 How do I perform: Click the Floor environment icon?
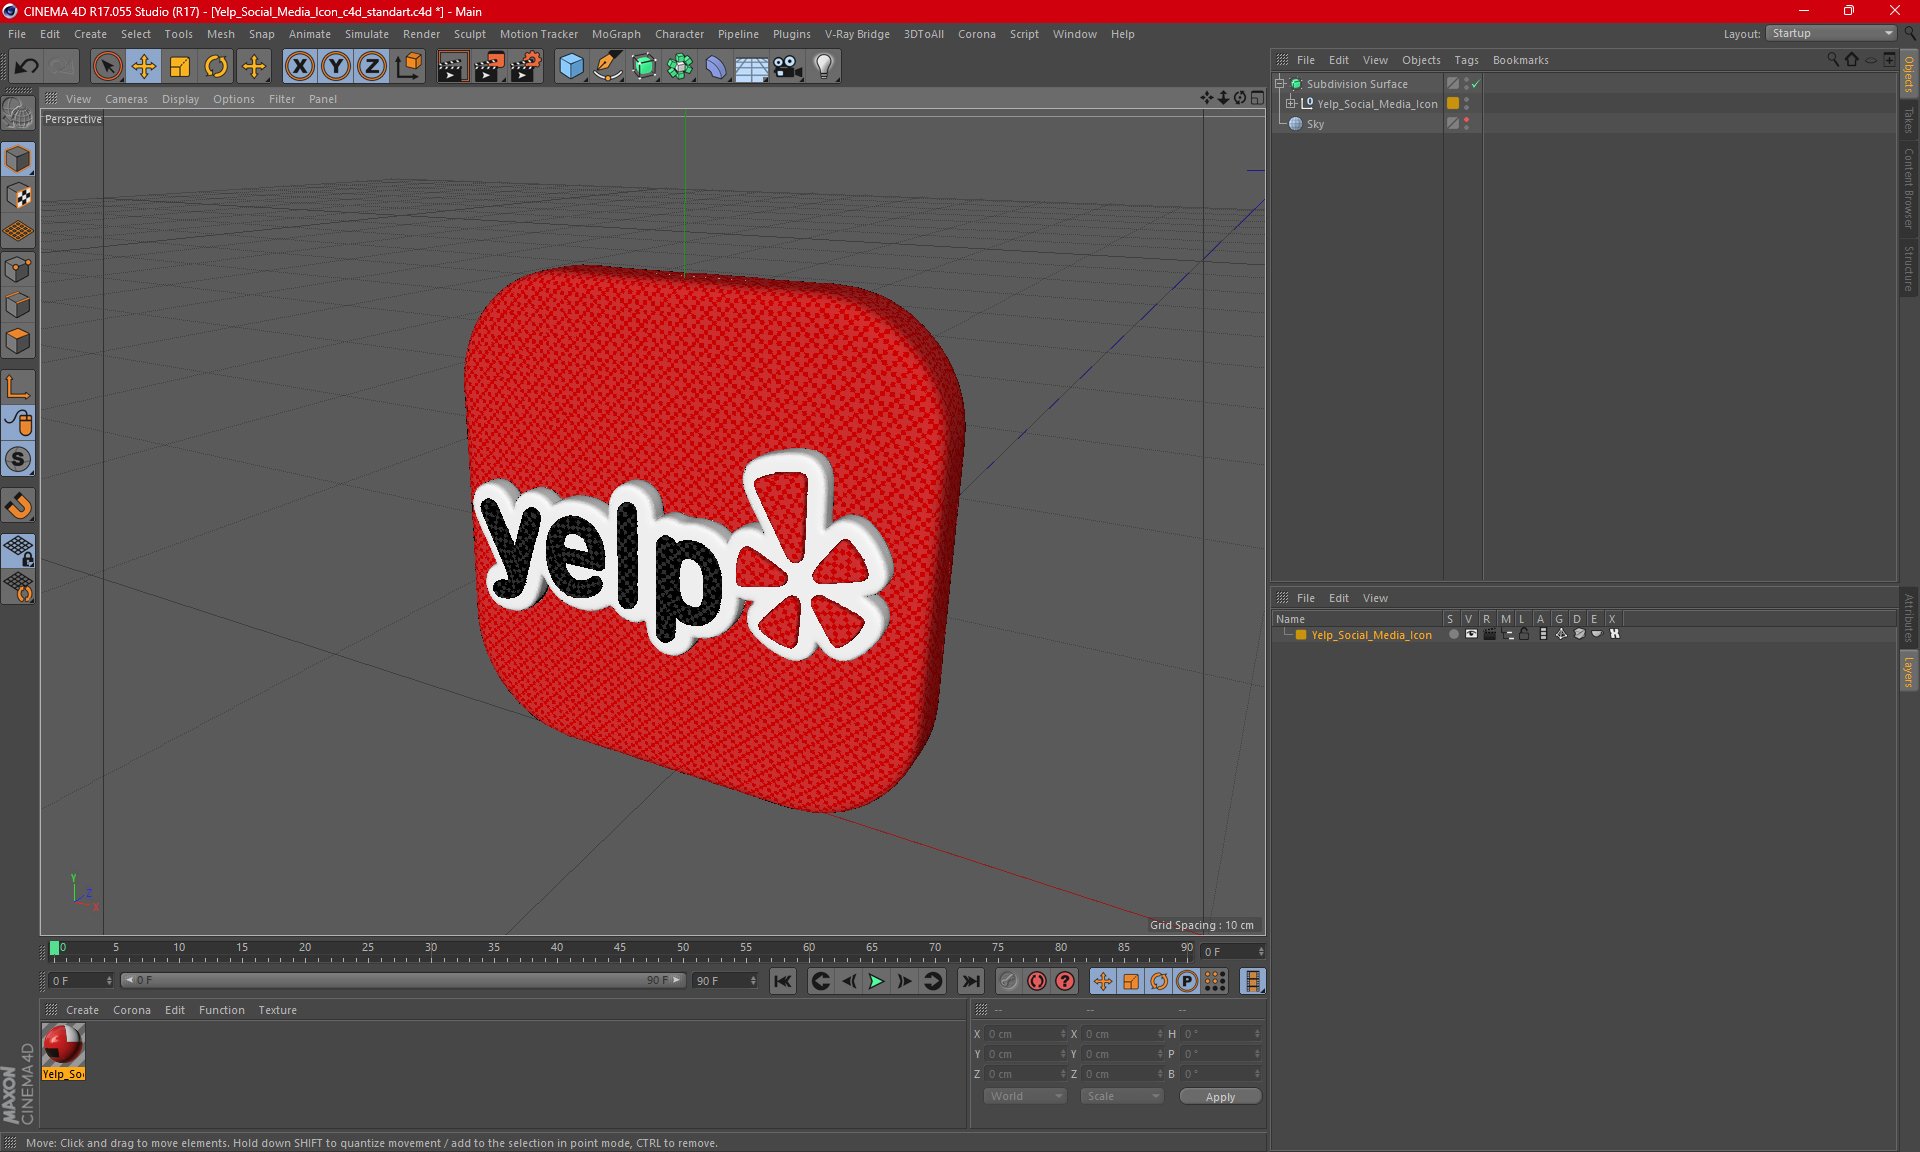pyautogui.click(x=751, y=66)
